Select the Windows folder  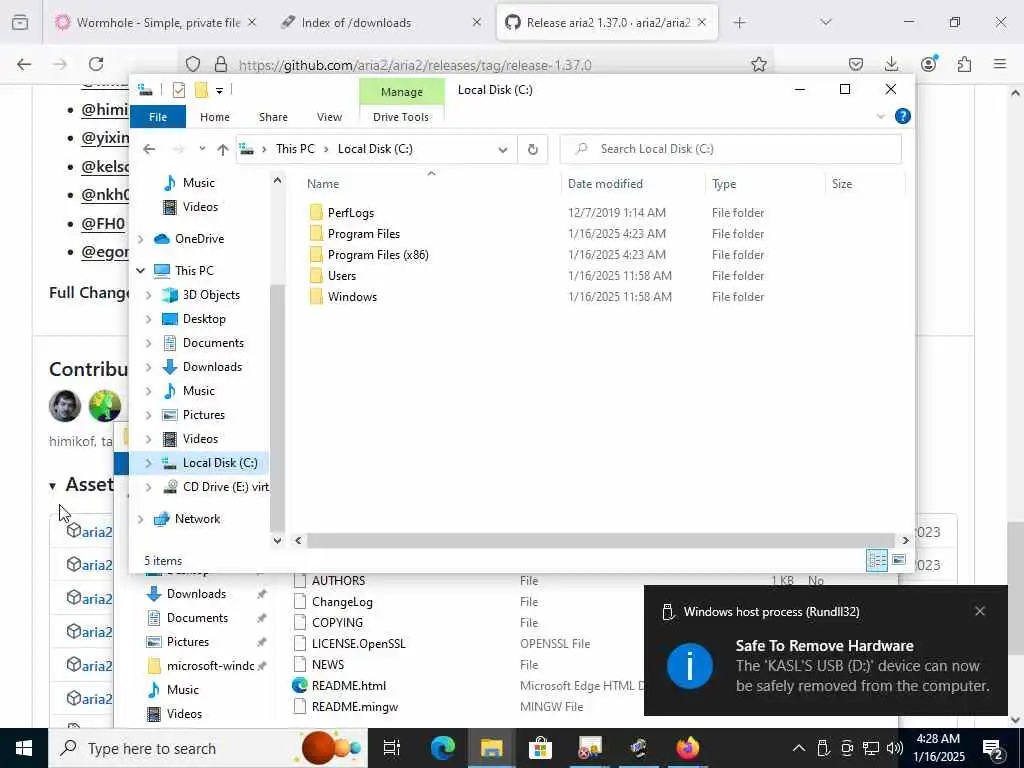tap(352, 296)
